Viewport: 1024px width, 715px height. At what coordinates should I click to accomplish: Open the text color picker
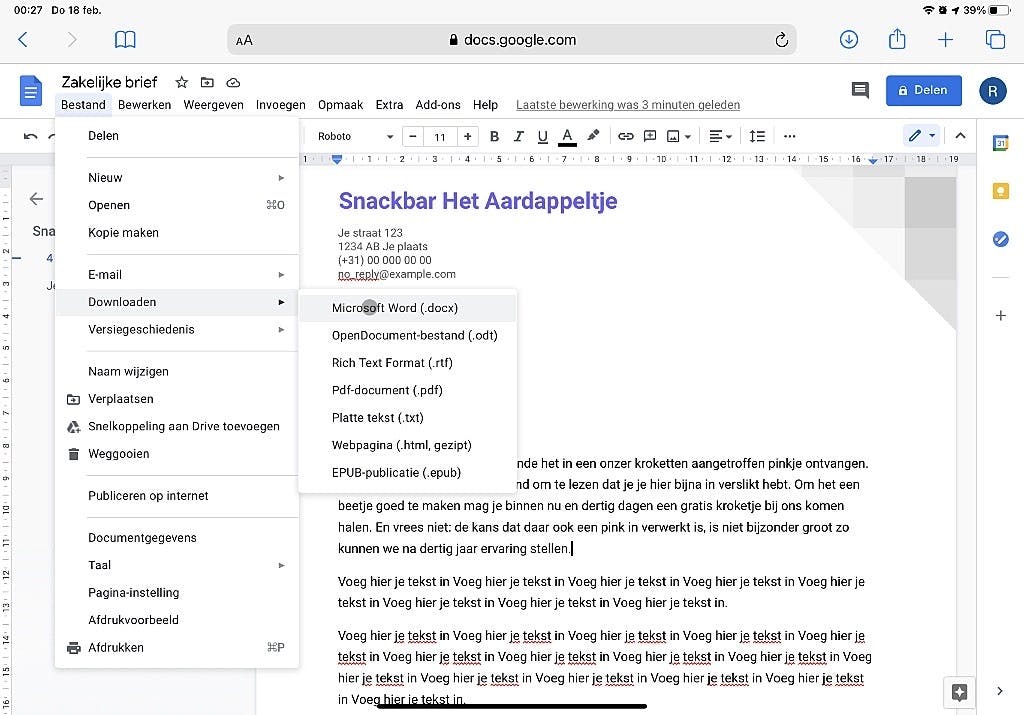567,136
